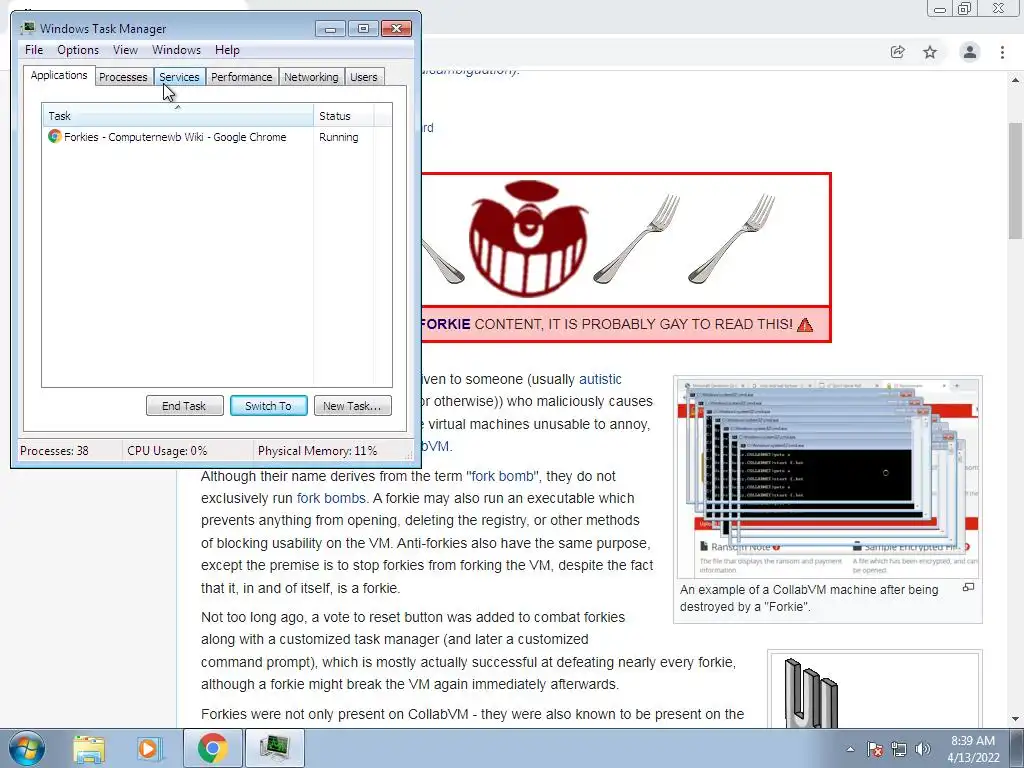Click Physical Memory: 11% status entry
1024x768 pixels.
pos(317,451)
